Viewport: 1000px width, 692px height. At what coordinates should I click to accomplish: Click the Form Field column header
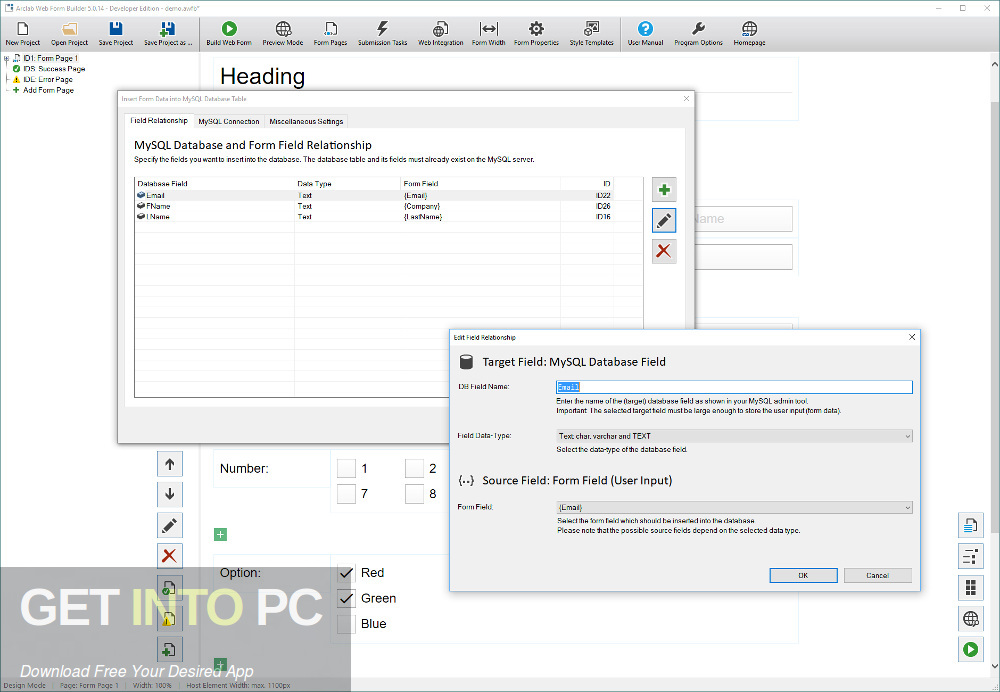pos(481,184)
